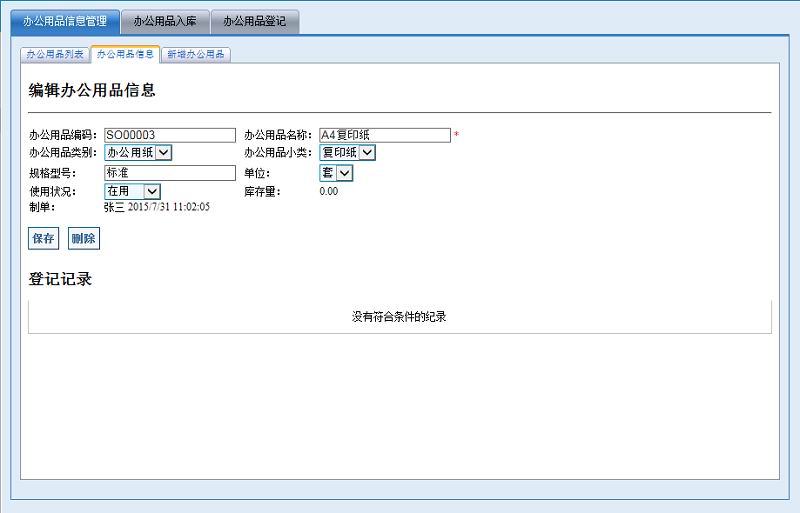Switch to 办公用品信息管理 main tab
Viewport: 800px width, 513px height.
click(65, 21)
